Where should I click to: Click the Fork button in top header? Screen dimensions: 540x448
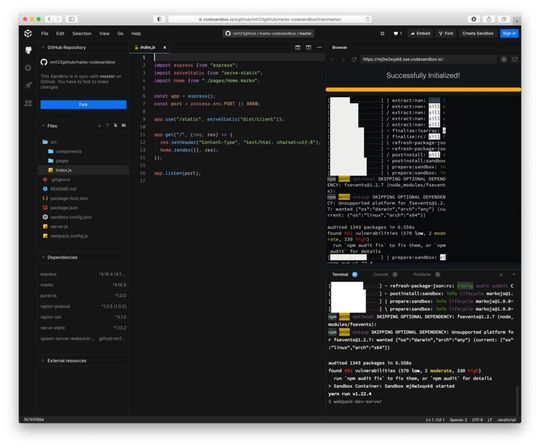pyautogui.click(x=446, y=33)
